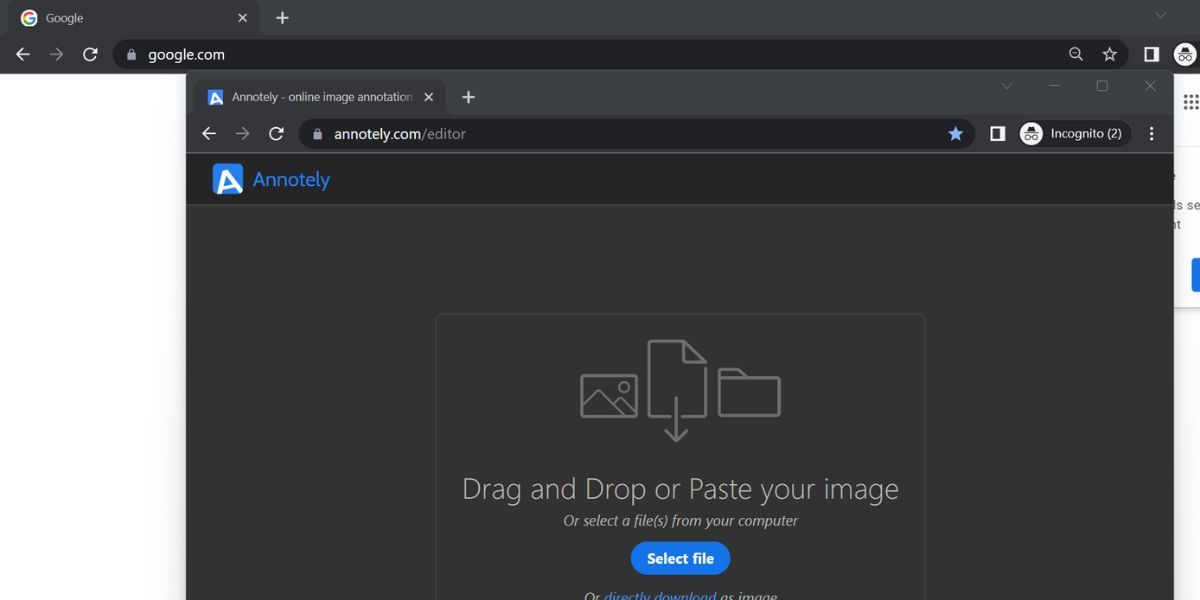Image resolution: width=1200 pixels, height=600 pixels.
Task: Expand tab search chevron in Annotely window
Action: [x=1007, y=86]
